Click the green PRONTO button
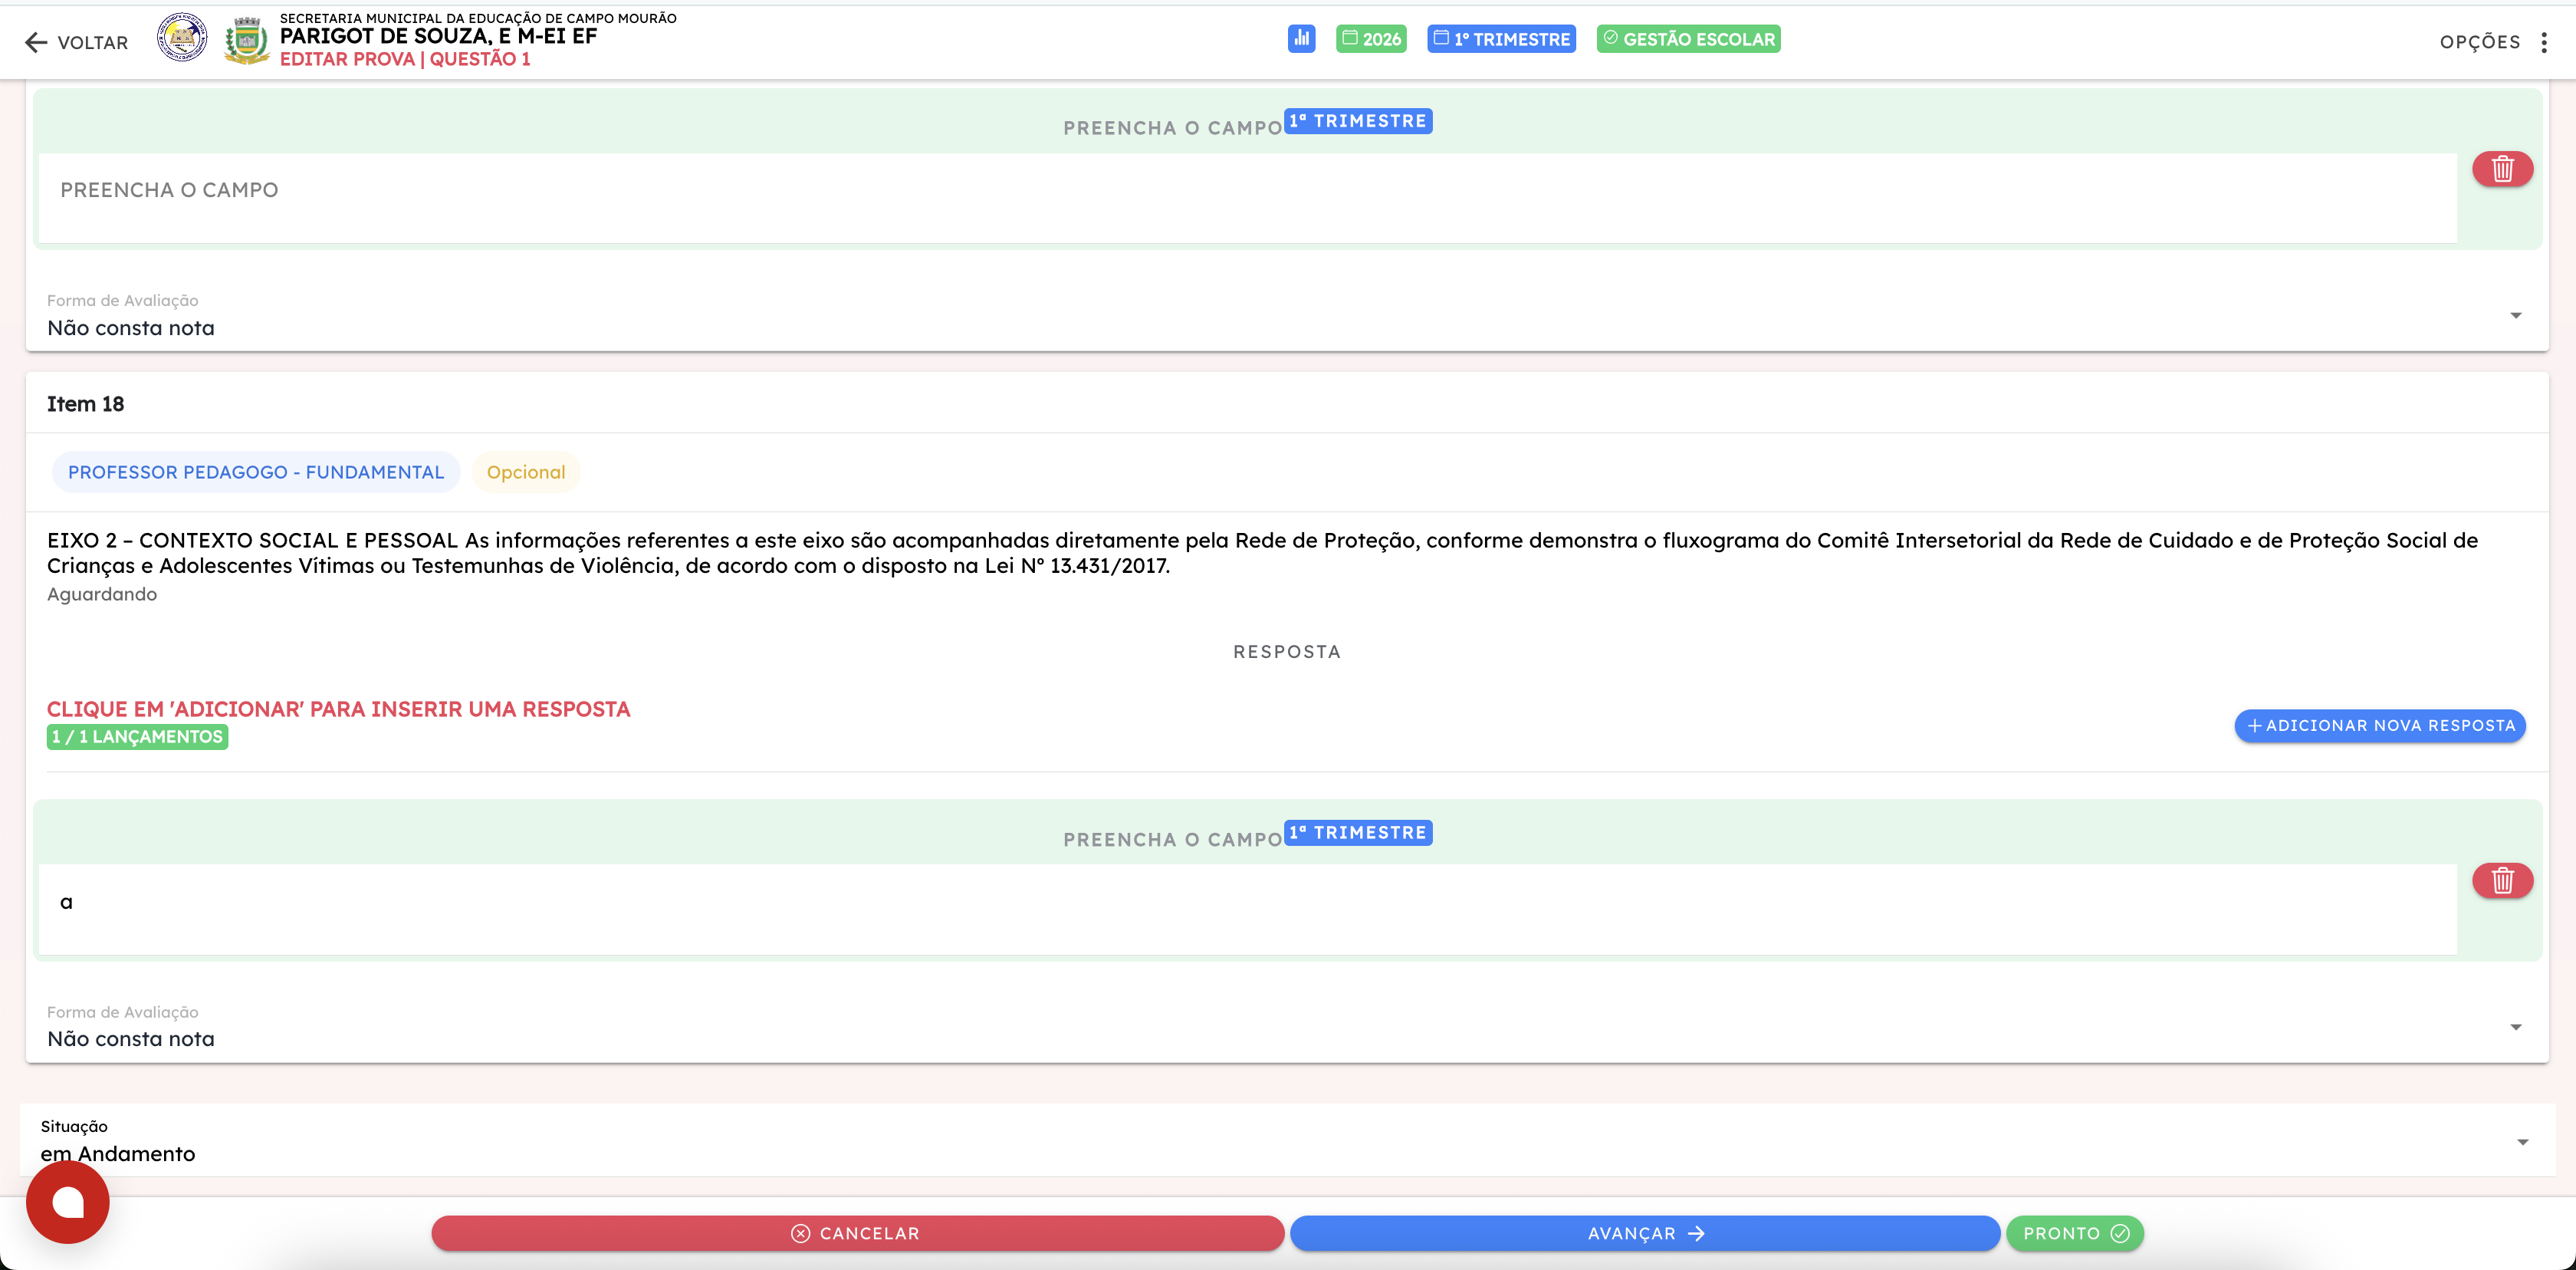The height and width of the screenshot is (1270, 2576). (2075, 1233)
